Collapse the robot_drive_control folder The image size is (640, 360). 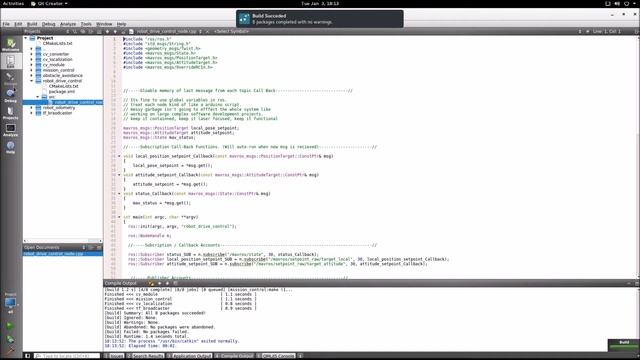click(x=31, y=81)
